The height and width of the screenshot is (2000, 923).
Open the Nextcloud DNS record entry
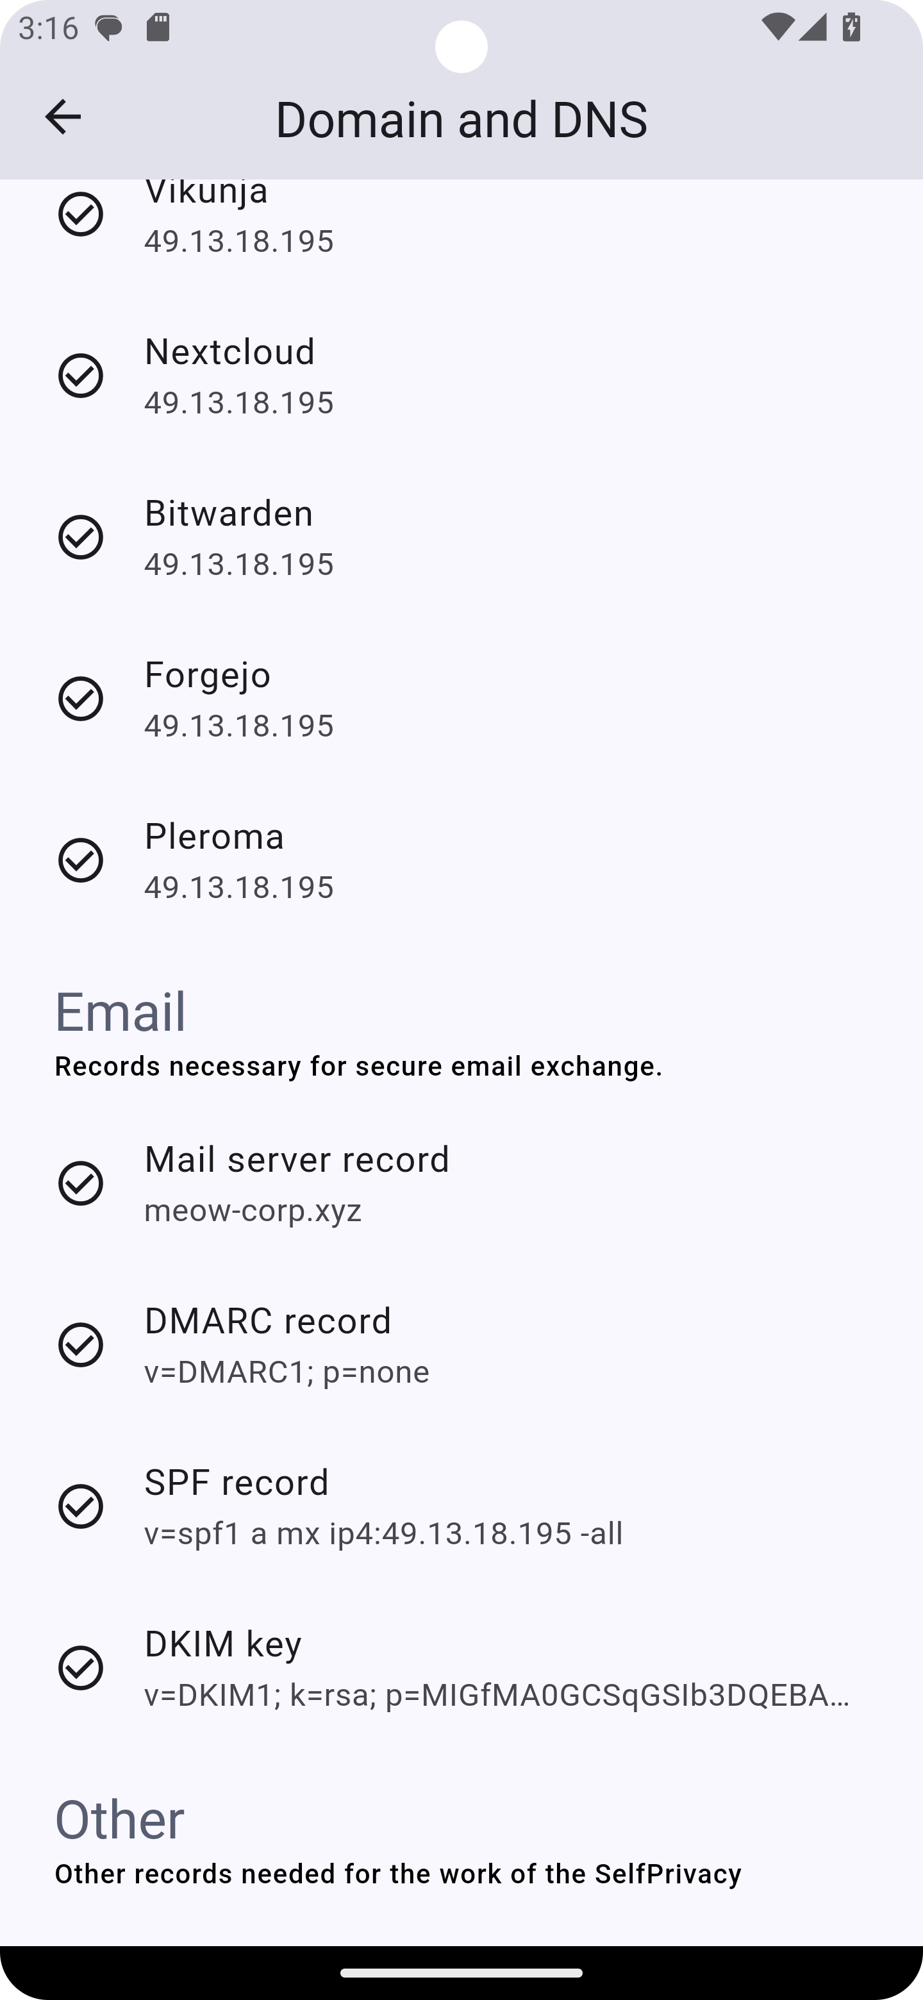click(x=460, y=375)
